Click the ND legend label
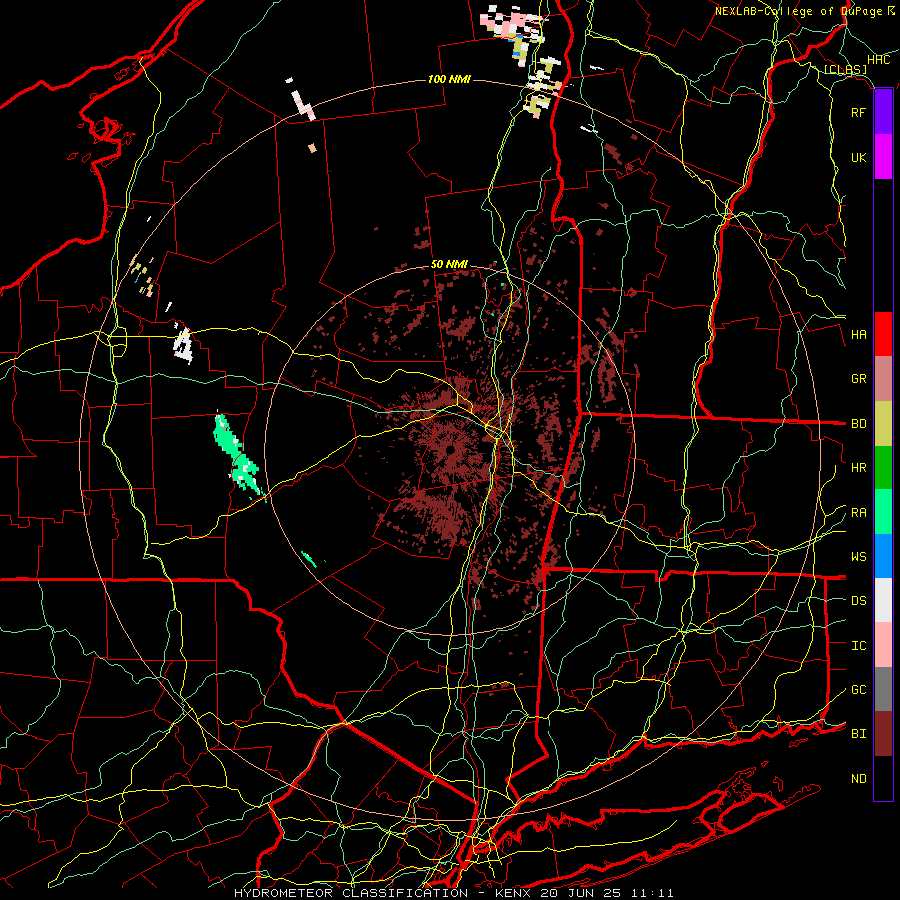Screen dimensions: 900x900 click(858, 779)
